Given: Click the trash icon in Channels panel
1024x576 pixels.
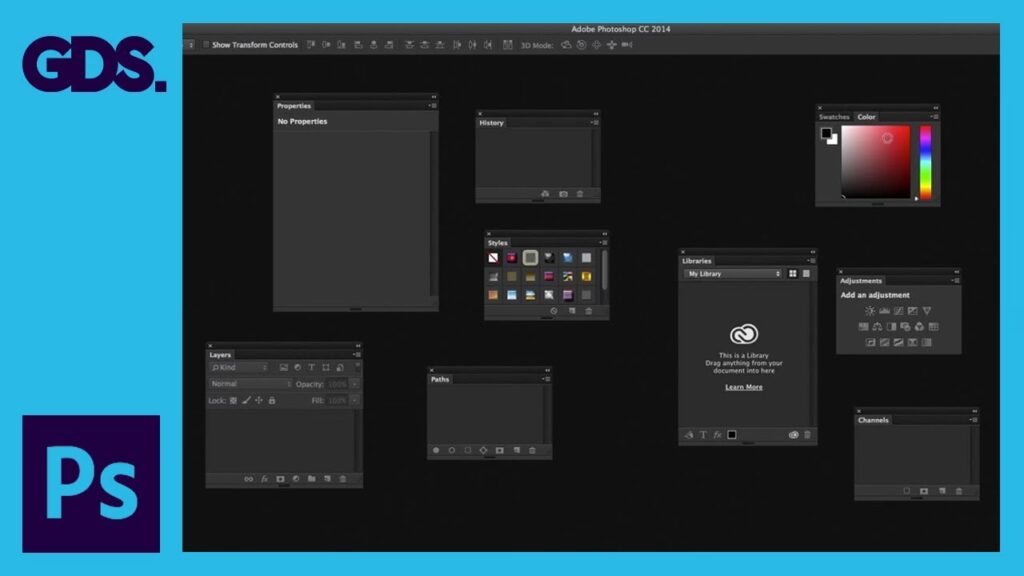Looking at the screenshot, I should point(958,491).
